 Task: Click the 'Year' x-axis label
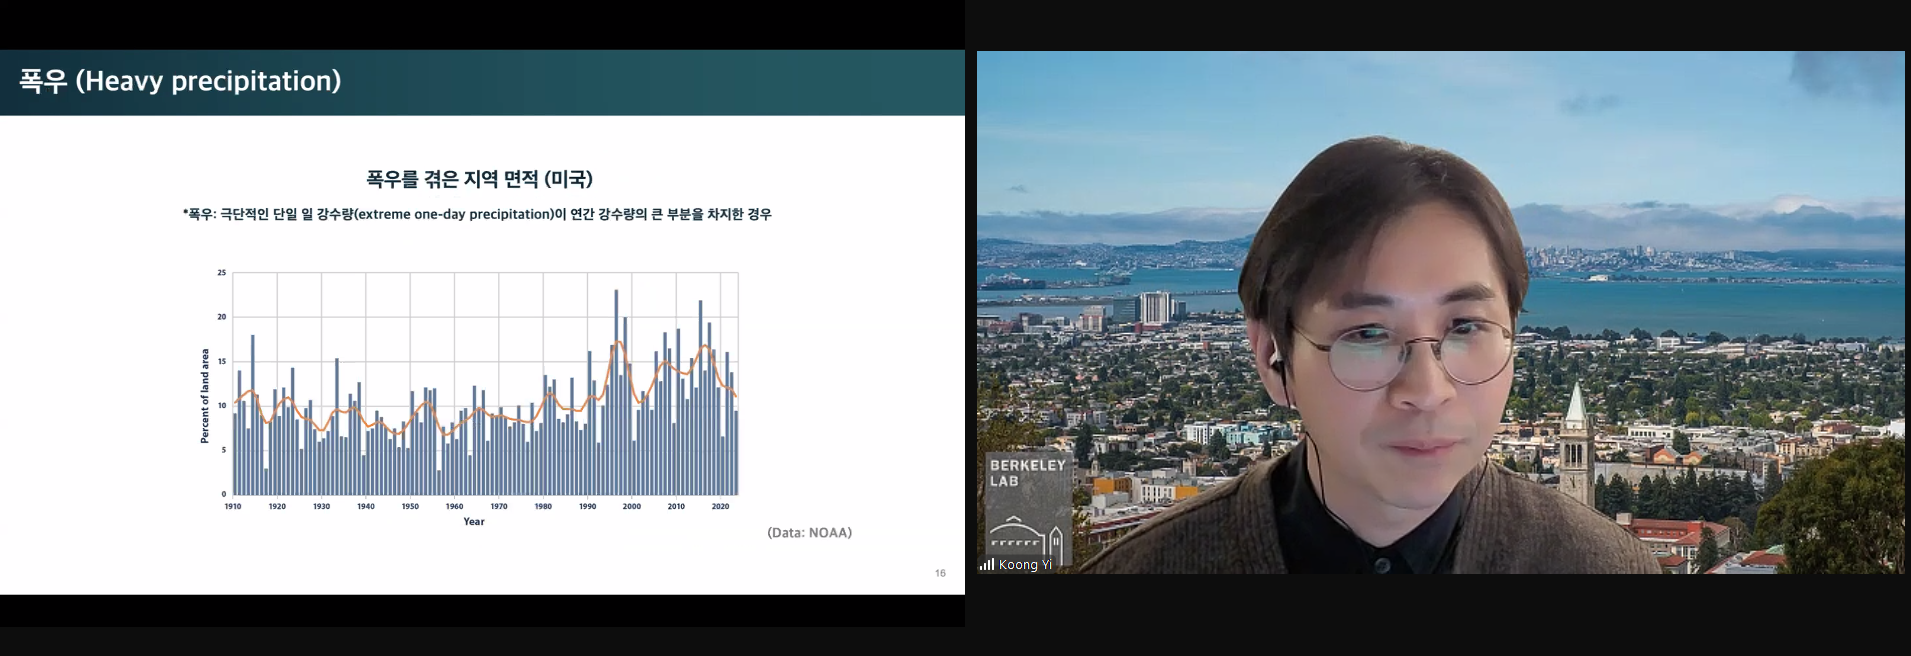pos(474,521)
